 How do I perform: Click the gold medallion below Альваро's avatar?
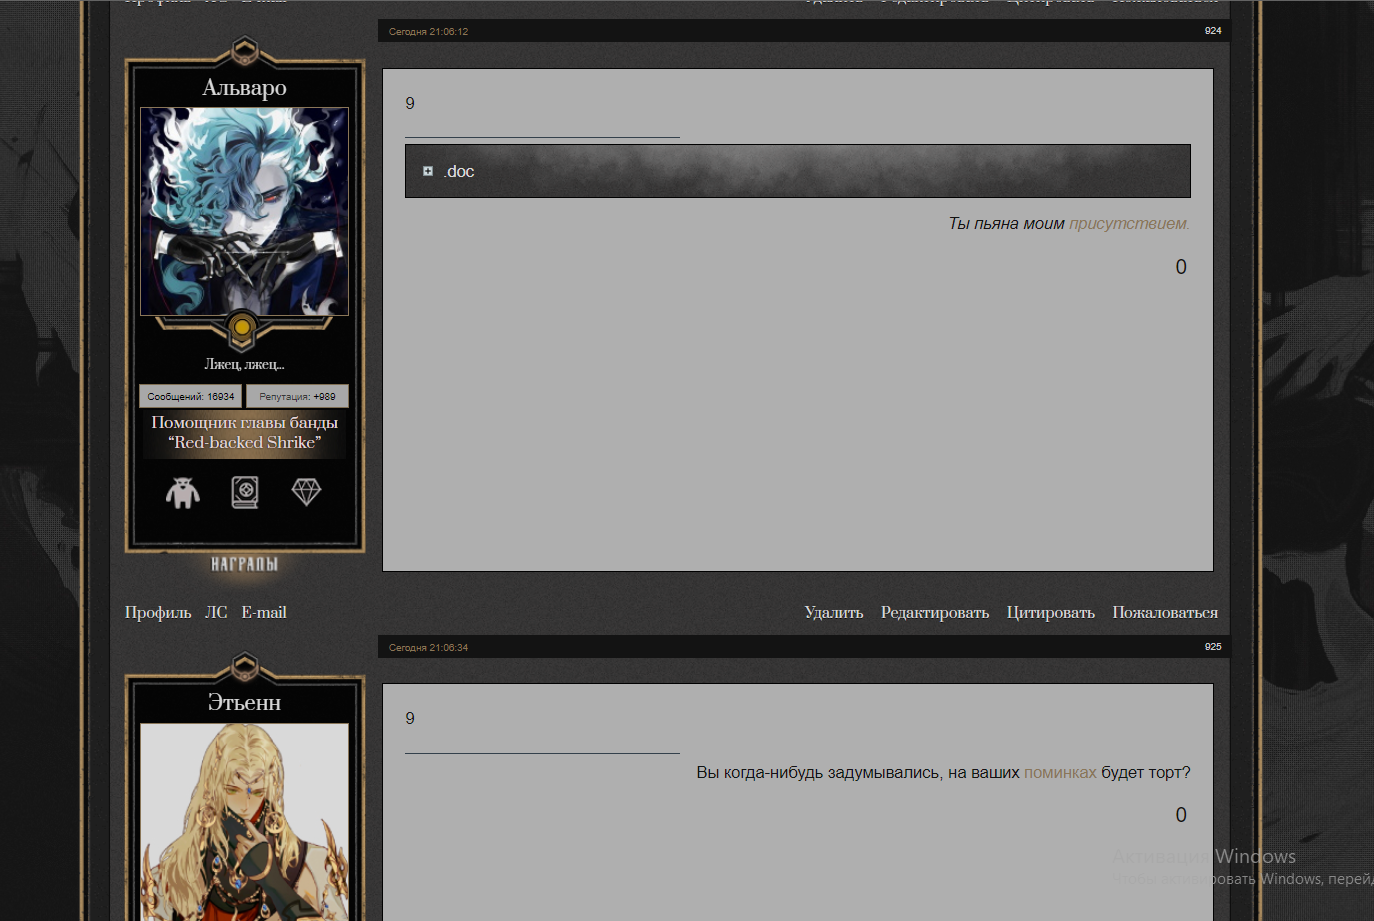pos(242,328)
